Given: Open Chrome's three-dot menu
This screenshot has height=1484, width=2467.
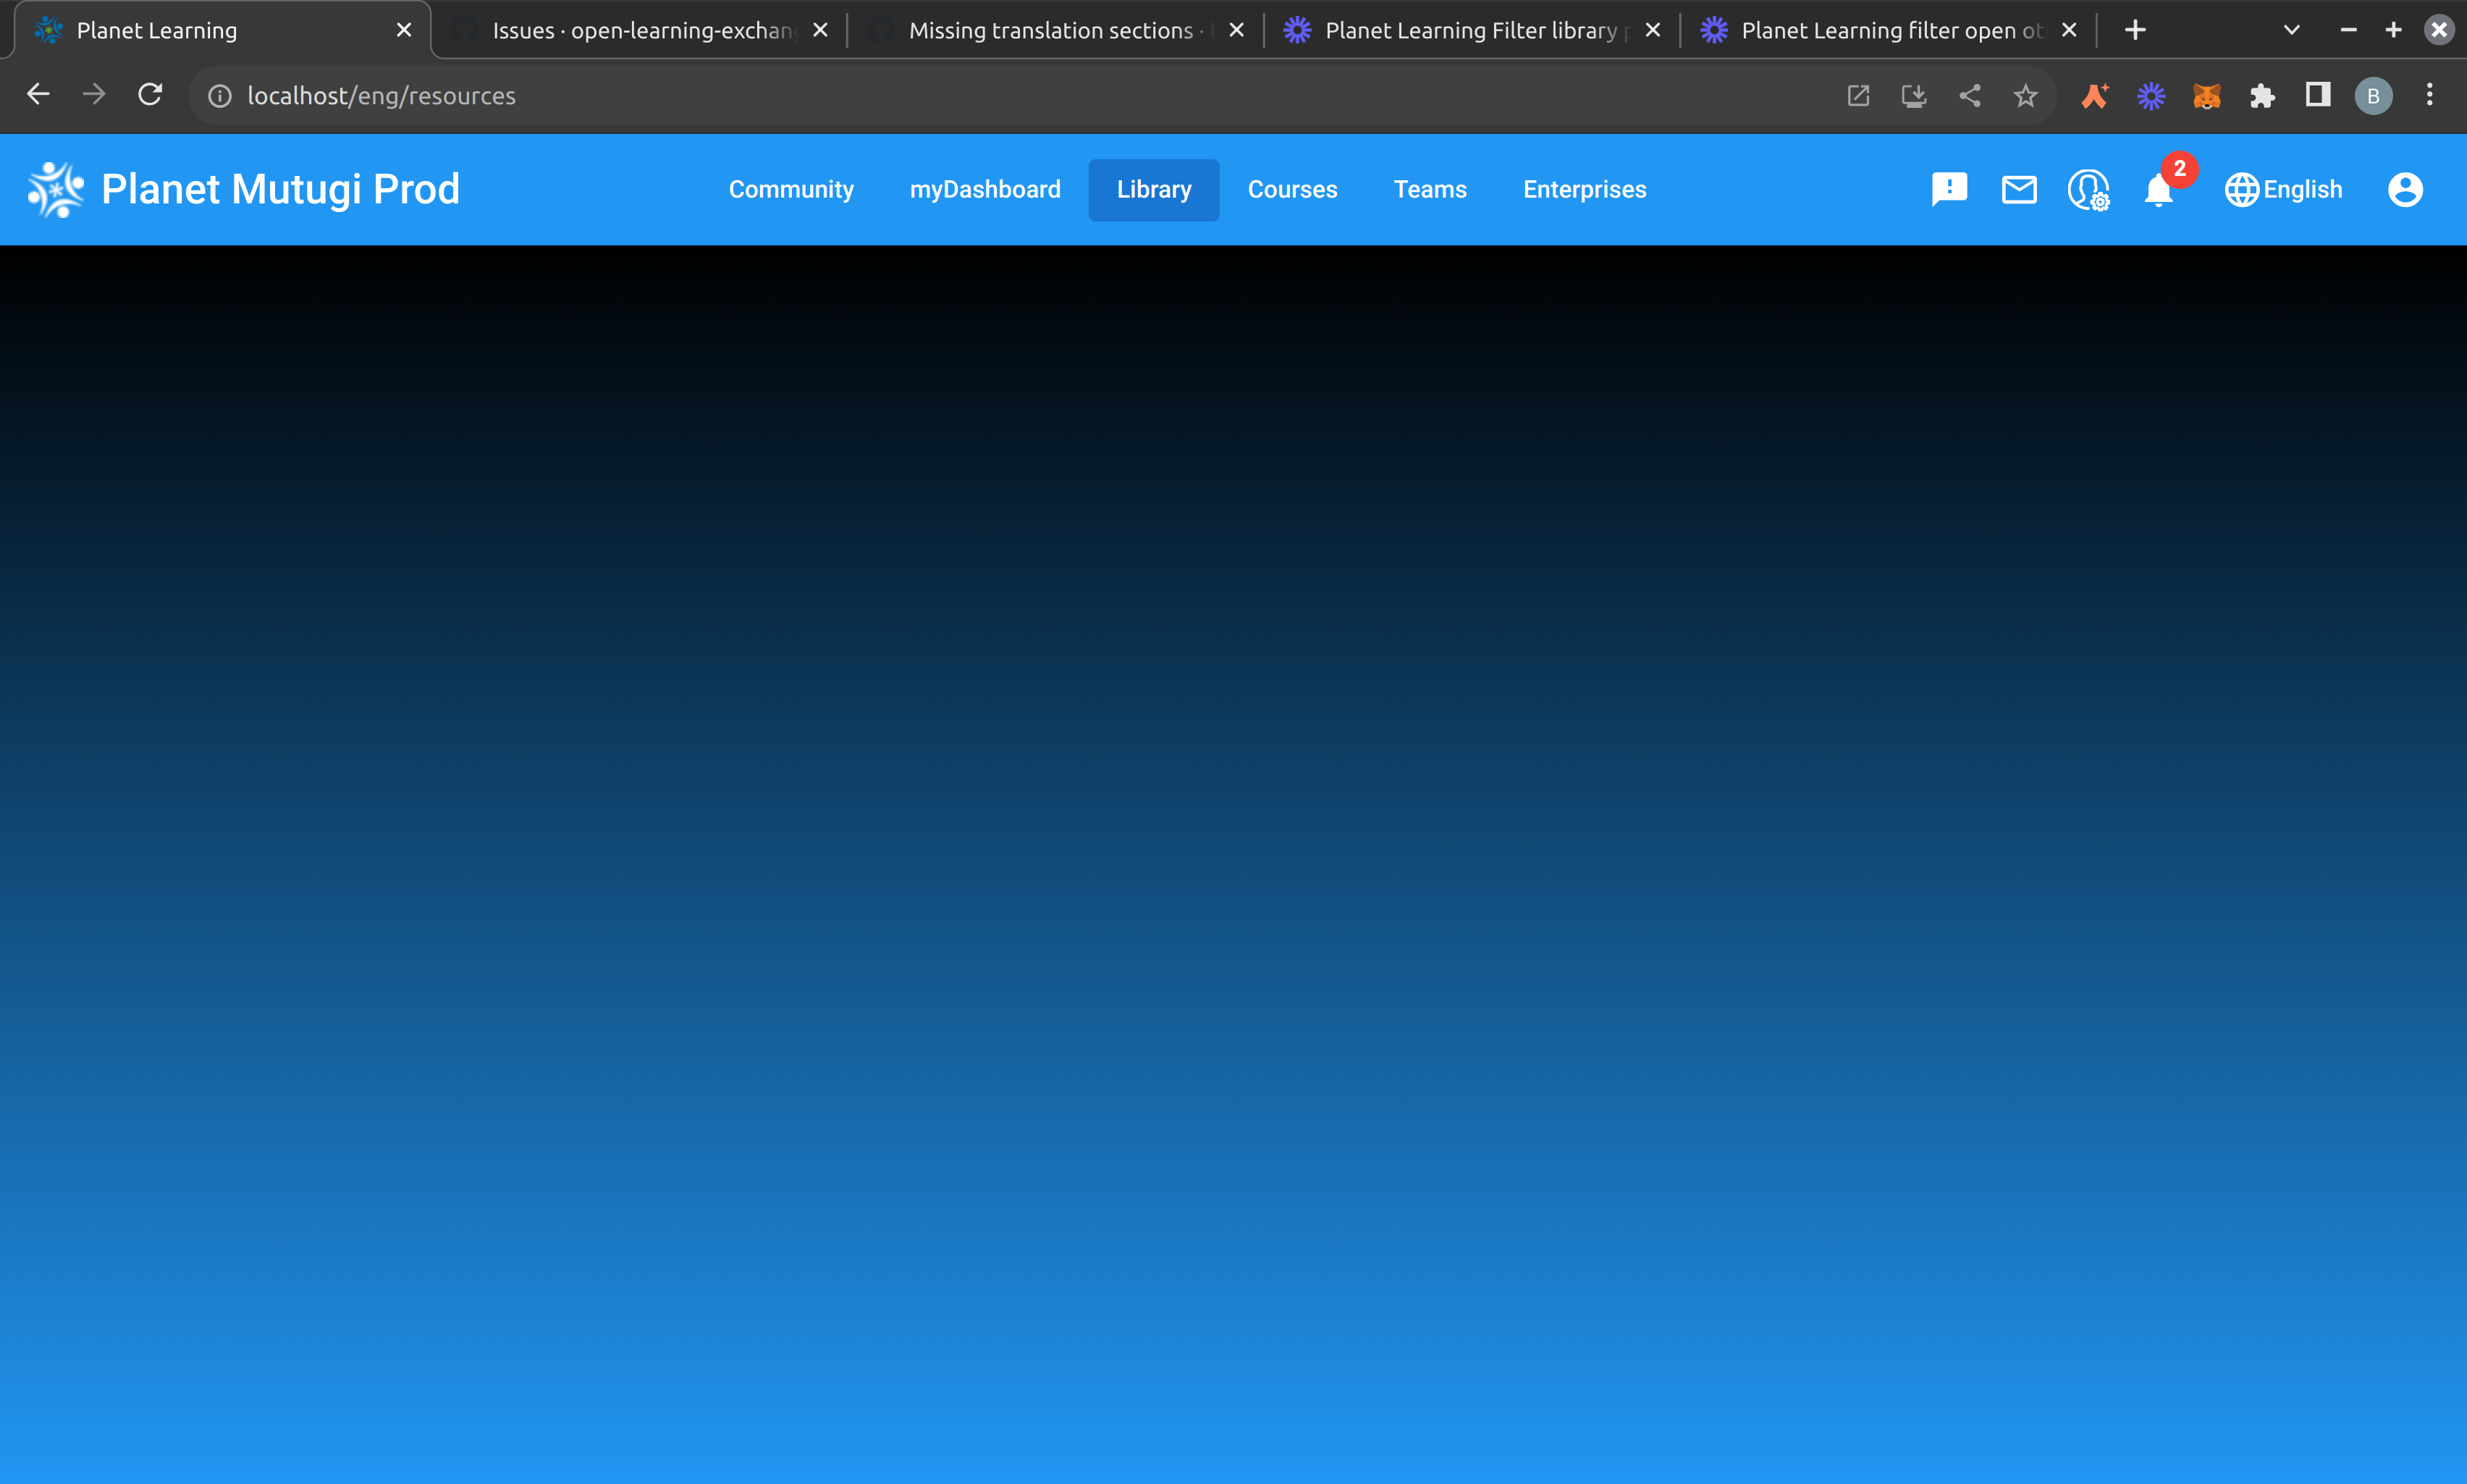Looking at the screenshot, I should [x=2429, y=95].
